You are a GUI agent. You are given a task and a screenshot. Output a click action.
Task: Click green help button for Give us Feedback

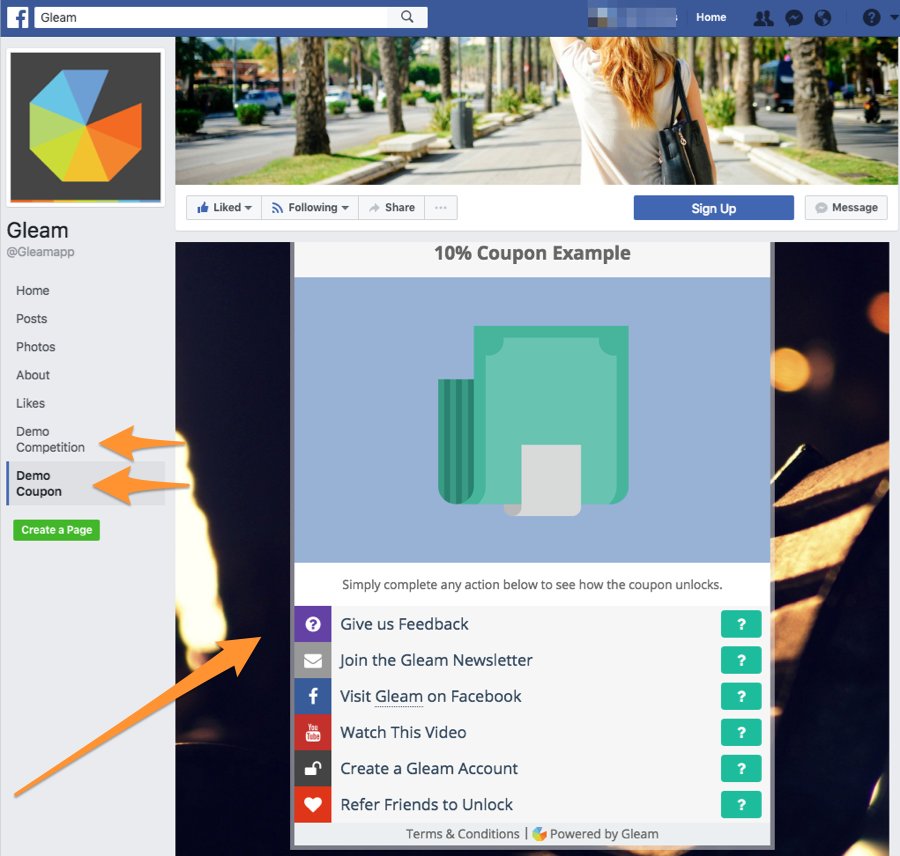(x=741, y=624)
